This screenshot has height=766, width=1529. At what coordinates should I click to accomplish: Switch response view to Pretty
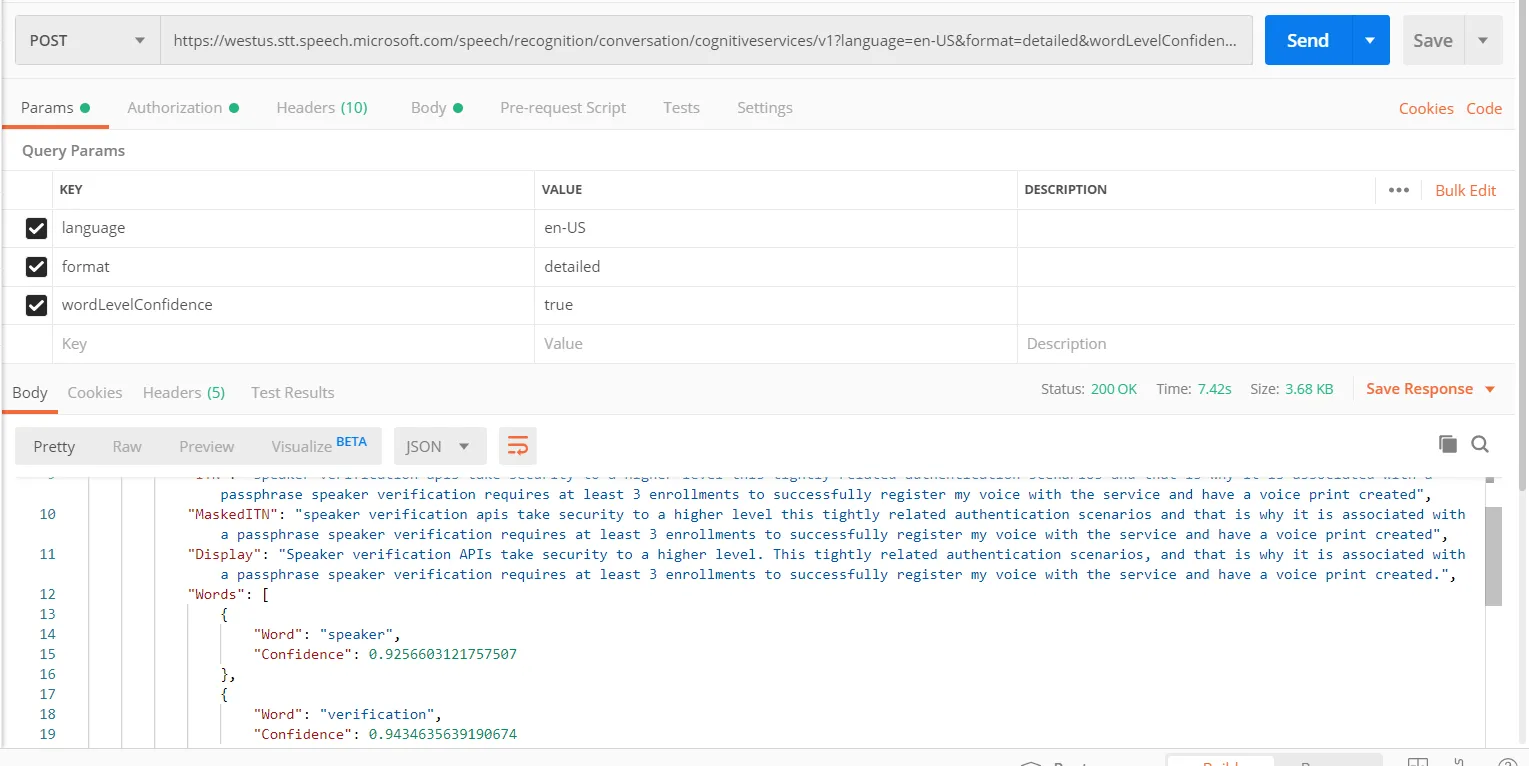tap(54, 446)
